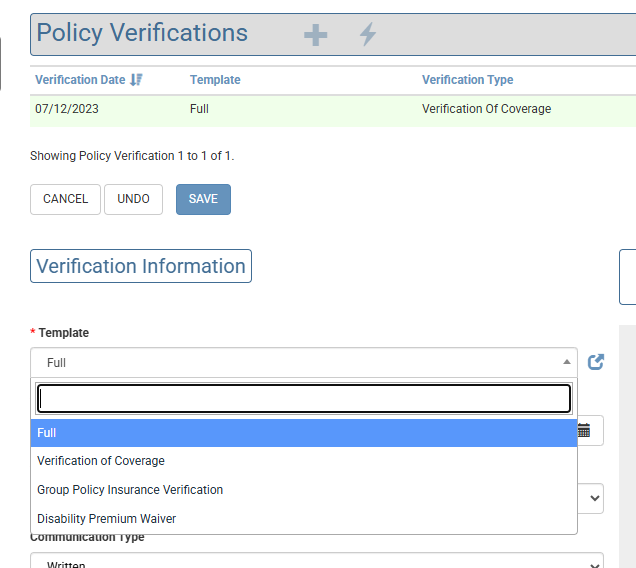Click the Undo button

[133, 199]
